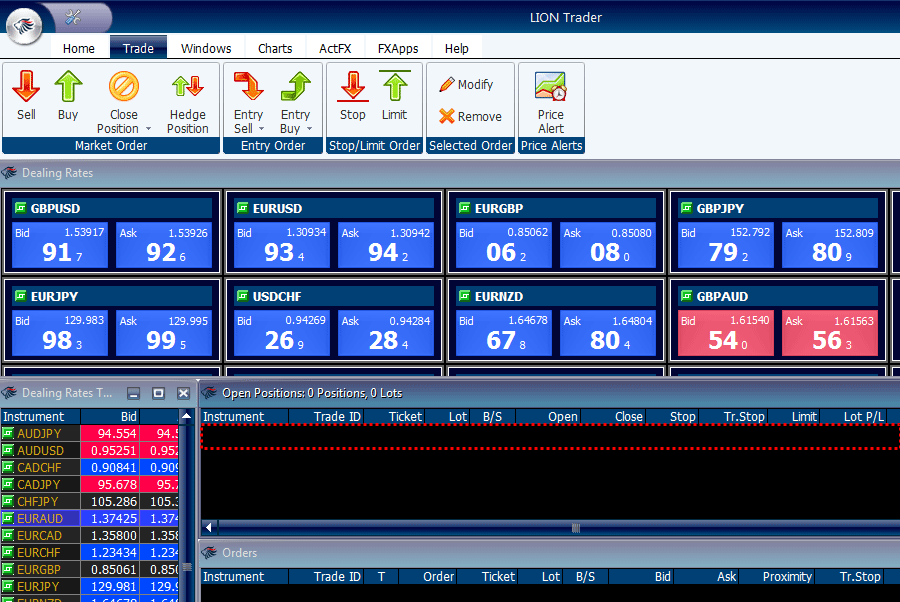Click the Modify selected order button
Screen dimensions: 900x602
pos(466,84)
